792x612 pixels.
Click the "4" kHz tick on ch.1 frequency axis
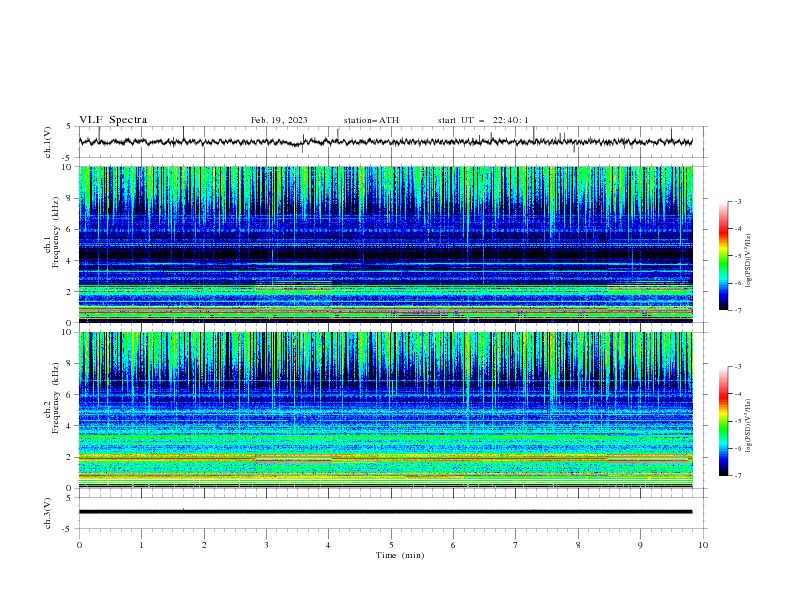[x=70, y=261]
